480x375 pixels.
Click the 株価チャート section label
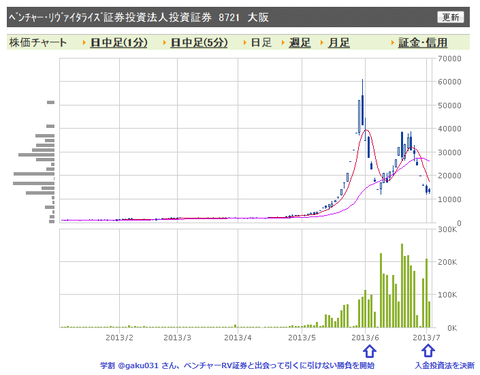pos(38,43)
